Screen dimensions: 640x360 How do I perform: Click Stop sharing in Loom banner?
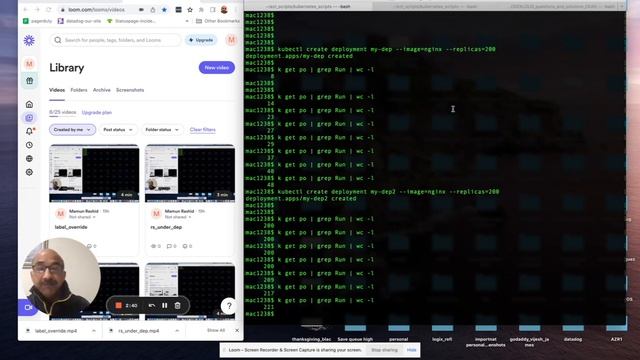click(x=384, y=350)
